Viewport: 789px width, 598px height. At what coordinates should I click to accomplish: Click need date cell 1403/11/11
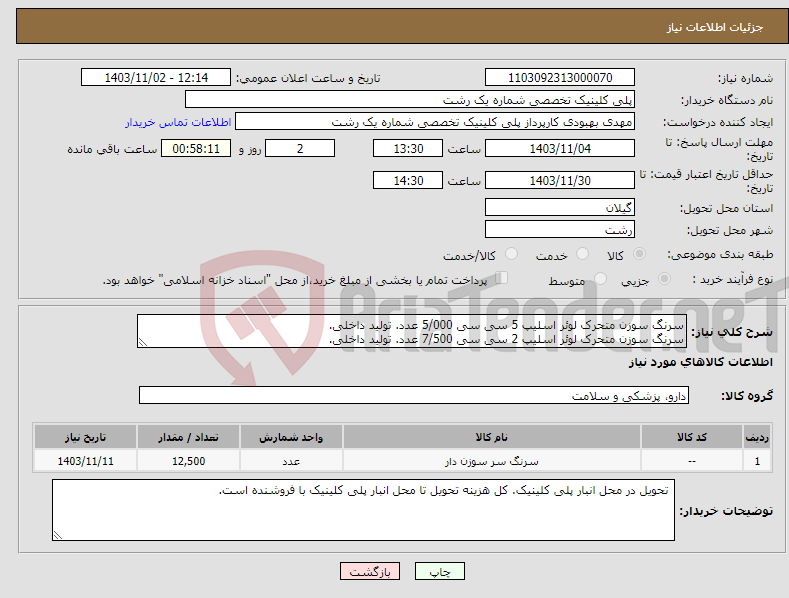click(85, 461)
